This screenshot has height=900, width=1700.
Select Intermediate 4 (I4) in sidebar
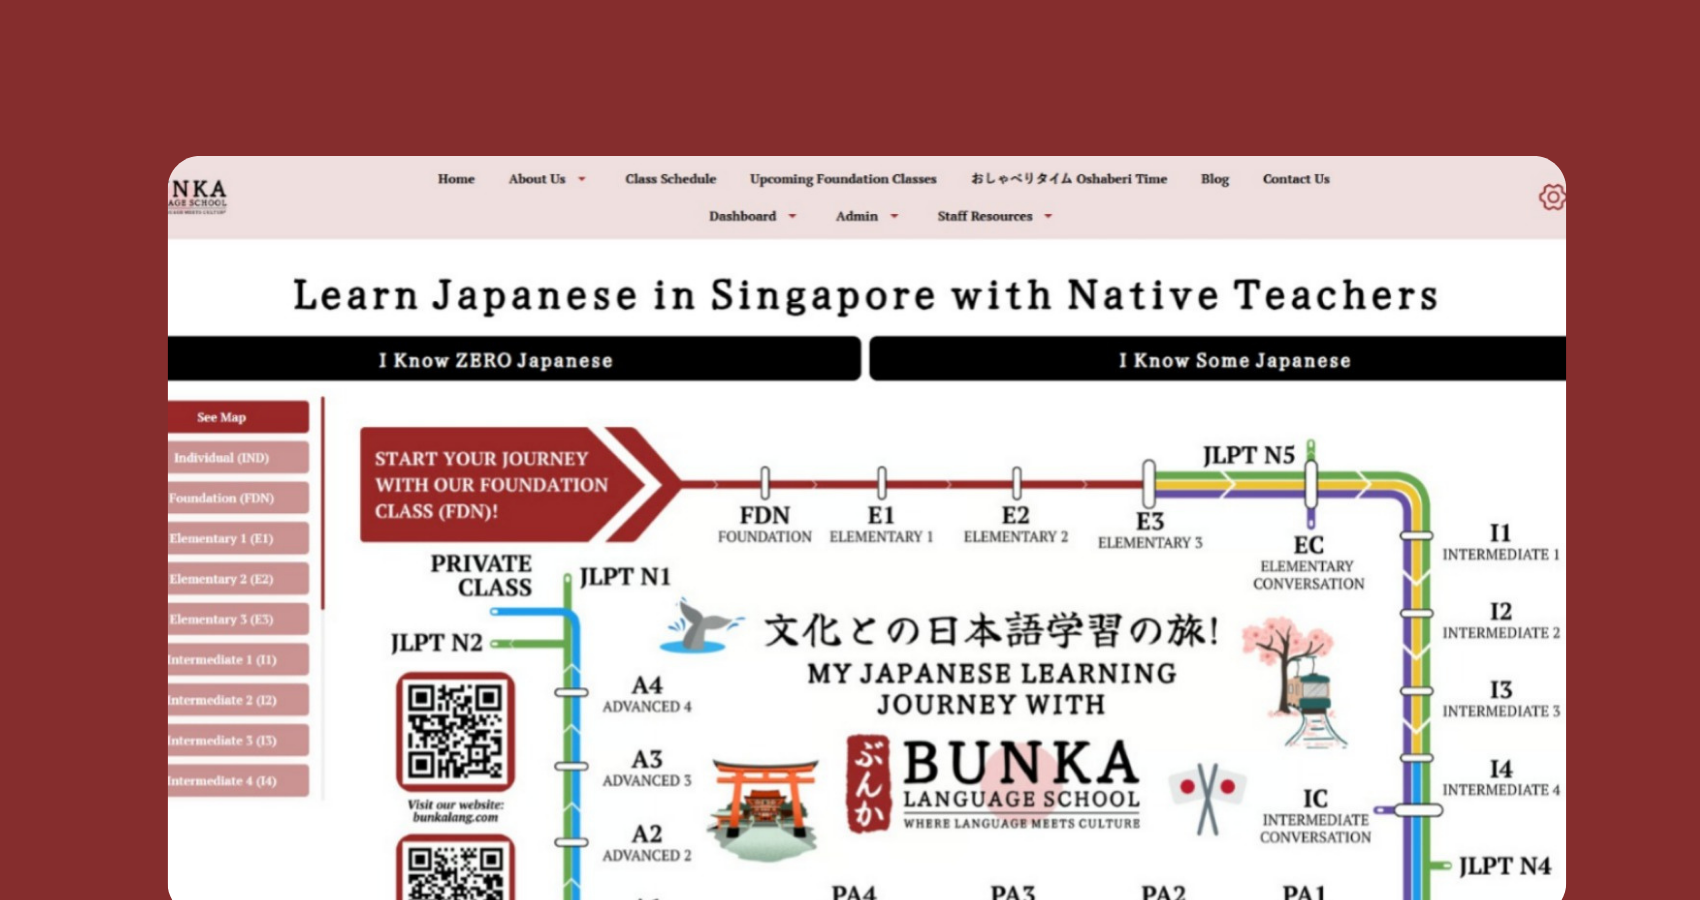pos(238,781)
